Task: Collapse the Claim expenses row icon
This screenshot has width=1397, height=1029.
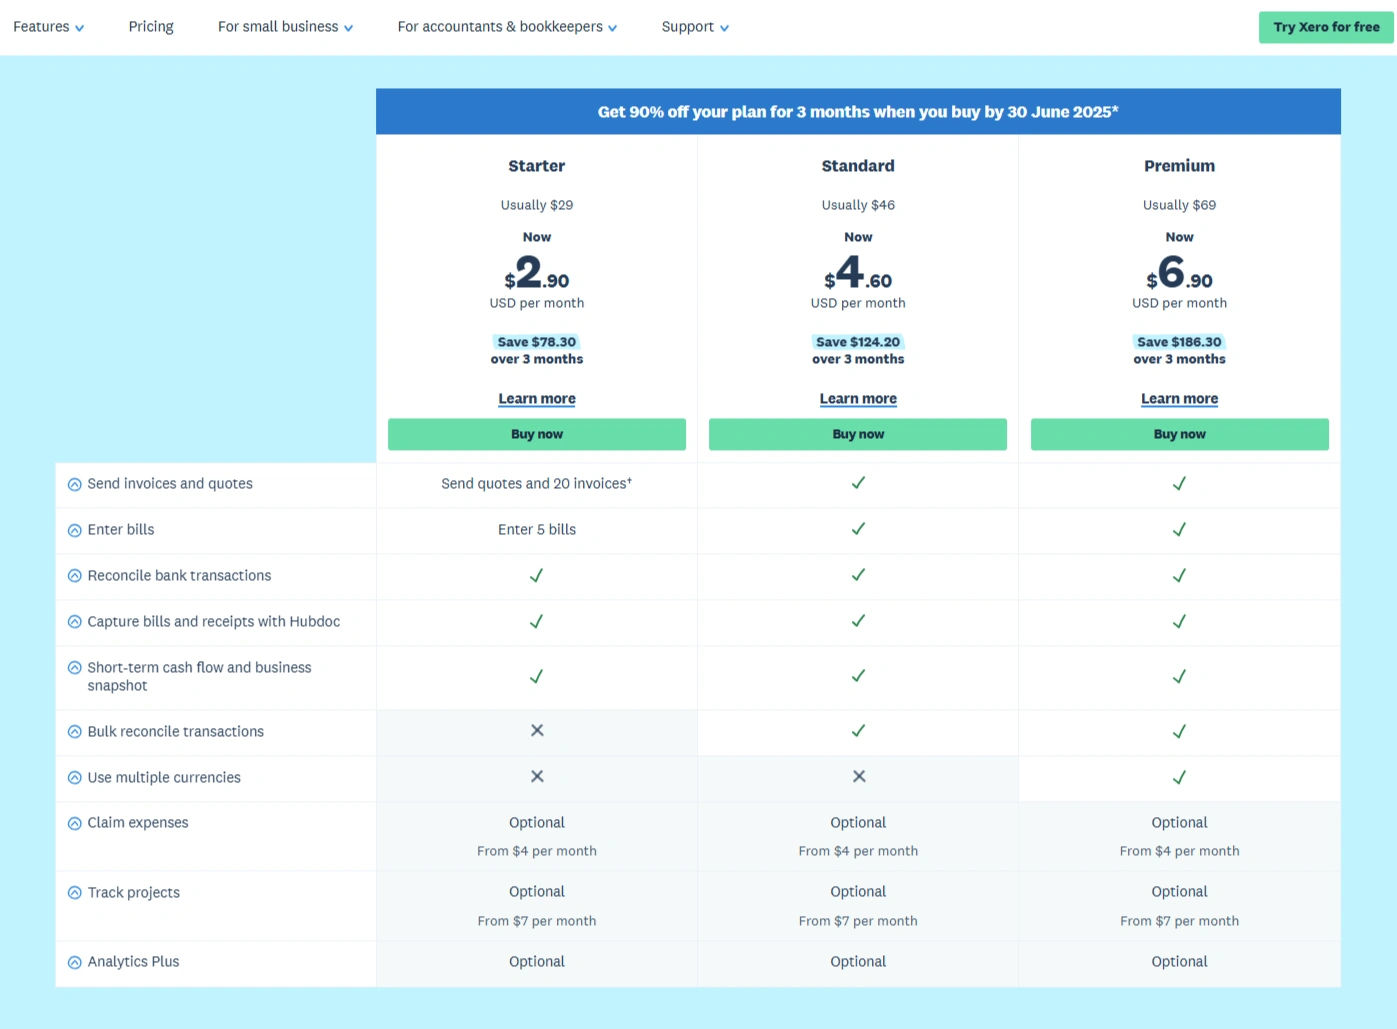Action: 74,824
